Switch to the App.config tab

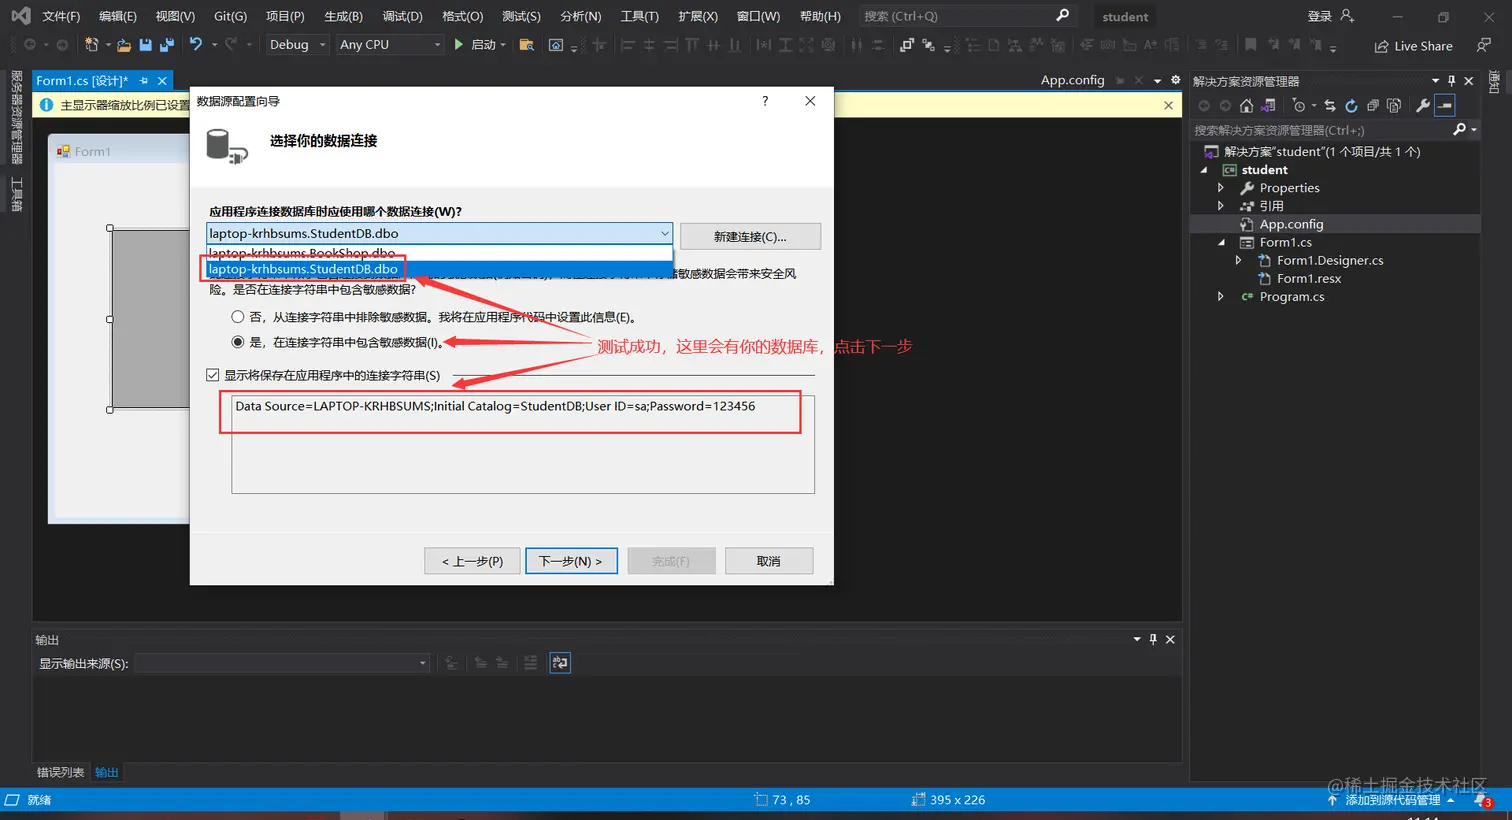click(x=1072, y=80)
